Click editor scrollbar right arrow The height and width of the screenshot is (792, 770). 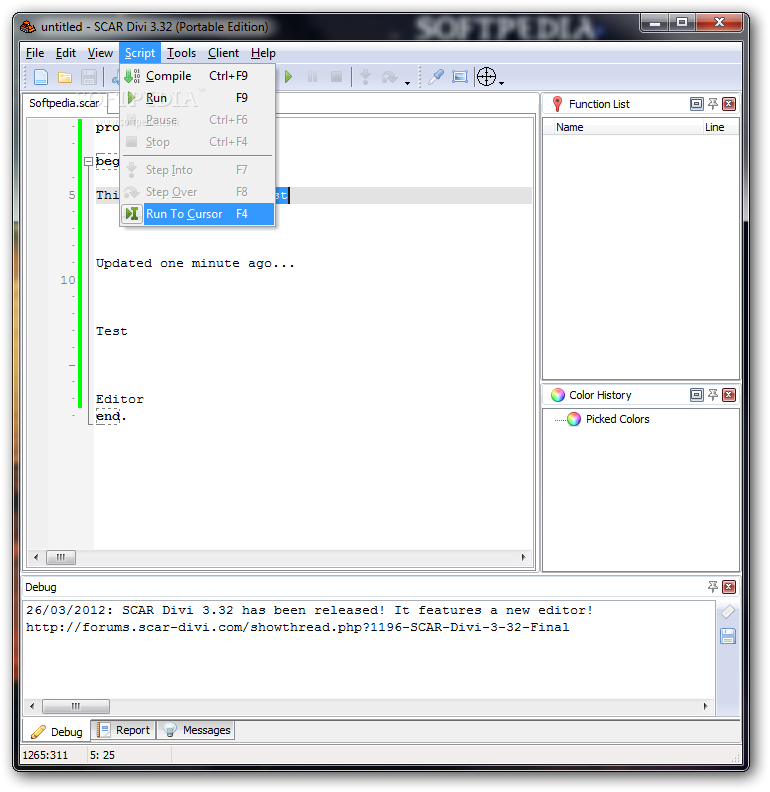[523, 558]
